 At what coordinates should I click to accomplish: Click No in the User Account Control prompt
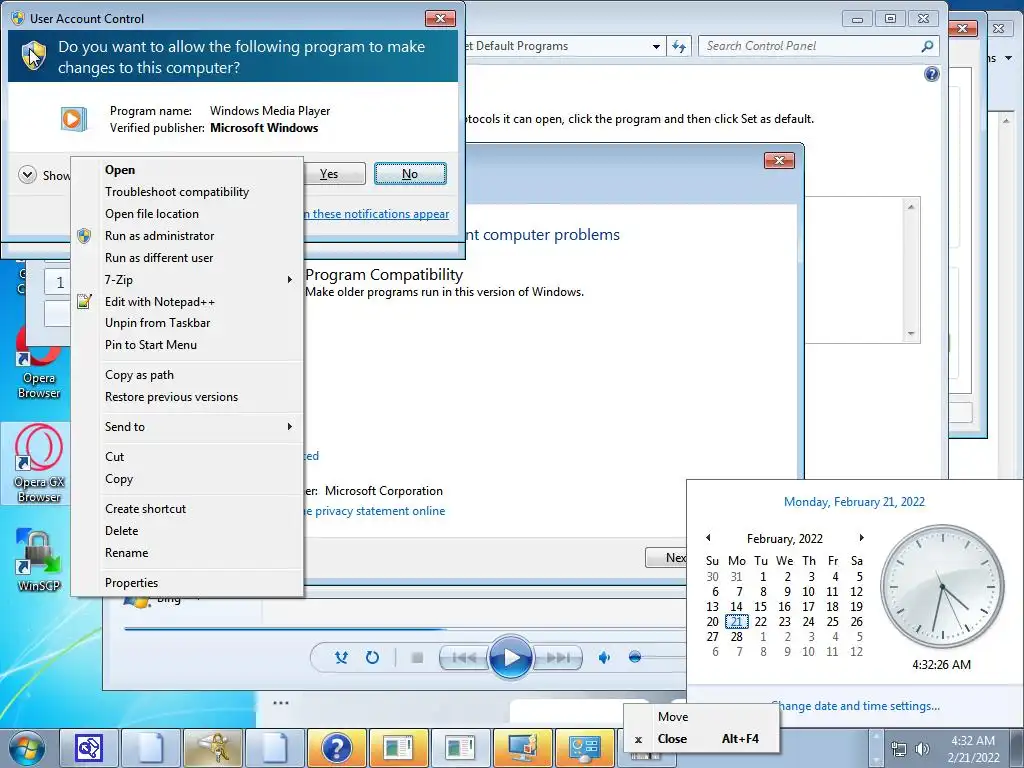point(410,174)
